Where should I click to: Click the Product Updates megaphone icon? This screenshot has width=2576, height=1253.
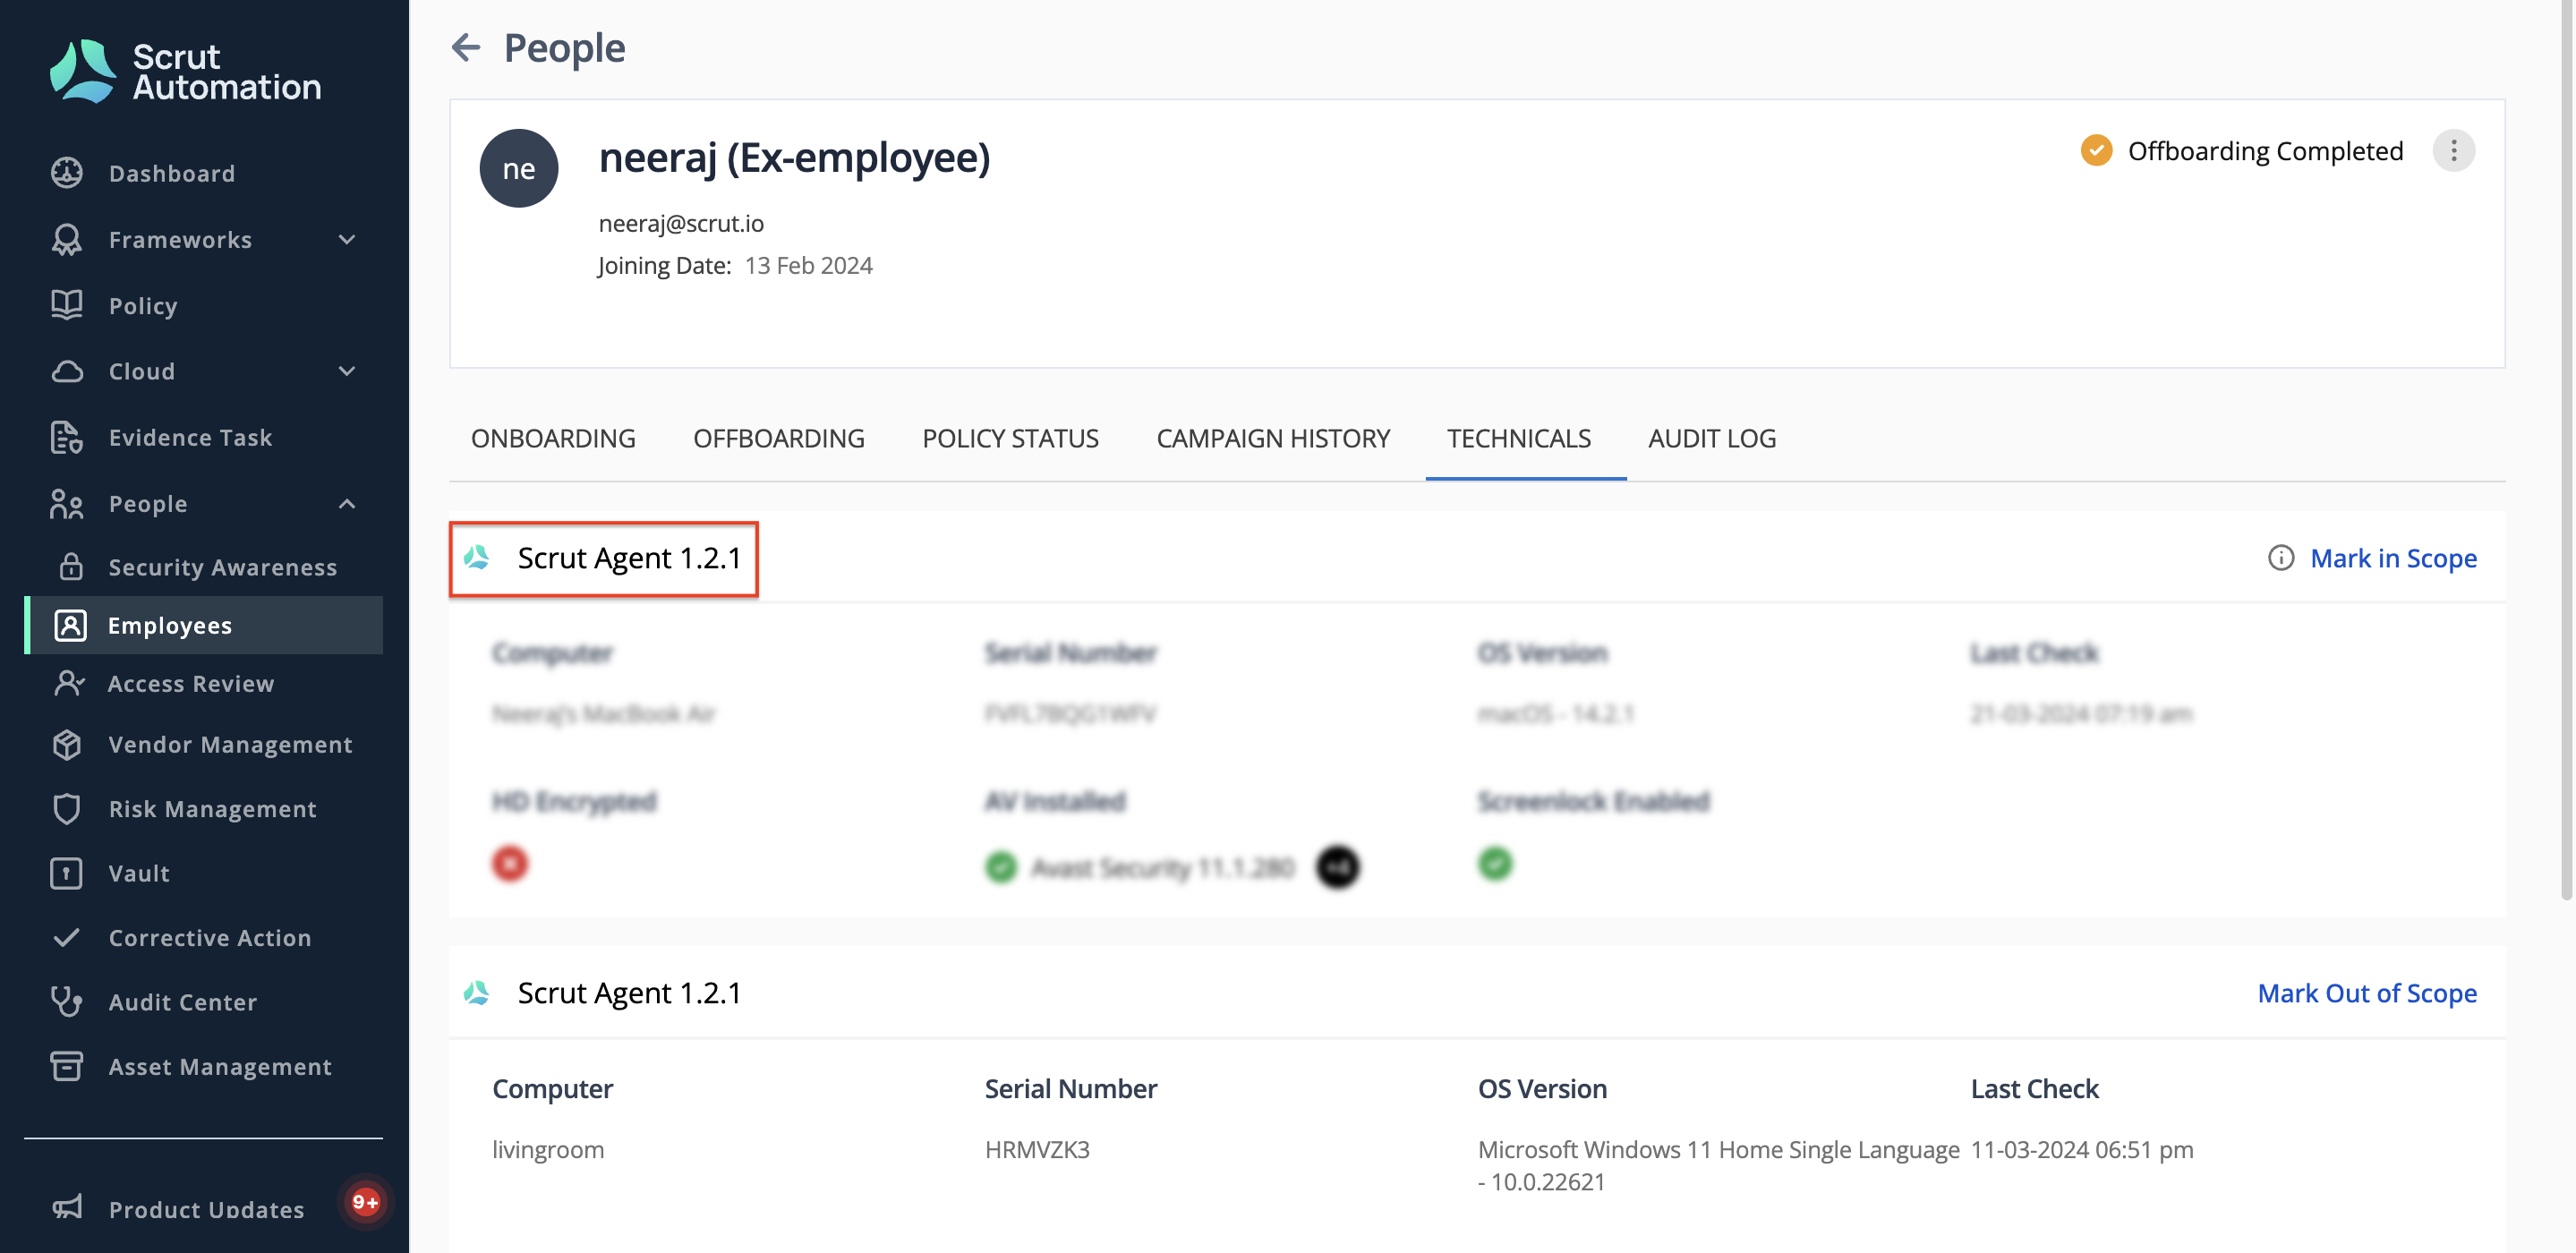click(x=67, y=1208)
